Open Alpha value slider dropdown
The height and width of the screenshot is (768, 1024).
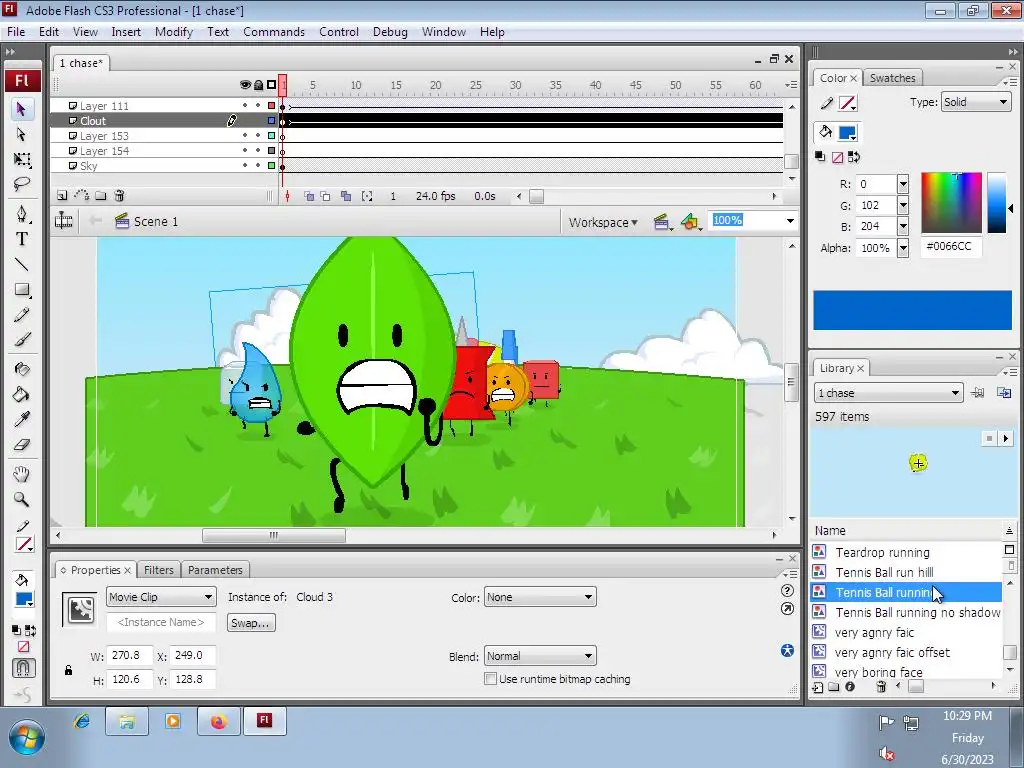tap(903, 248)
